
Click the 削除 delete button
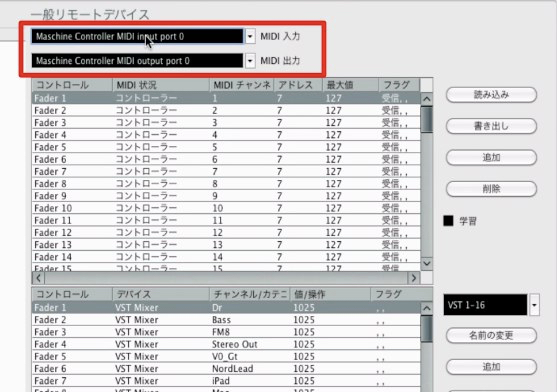(491, 189)
